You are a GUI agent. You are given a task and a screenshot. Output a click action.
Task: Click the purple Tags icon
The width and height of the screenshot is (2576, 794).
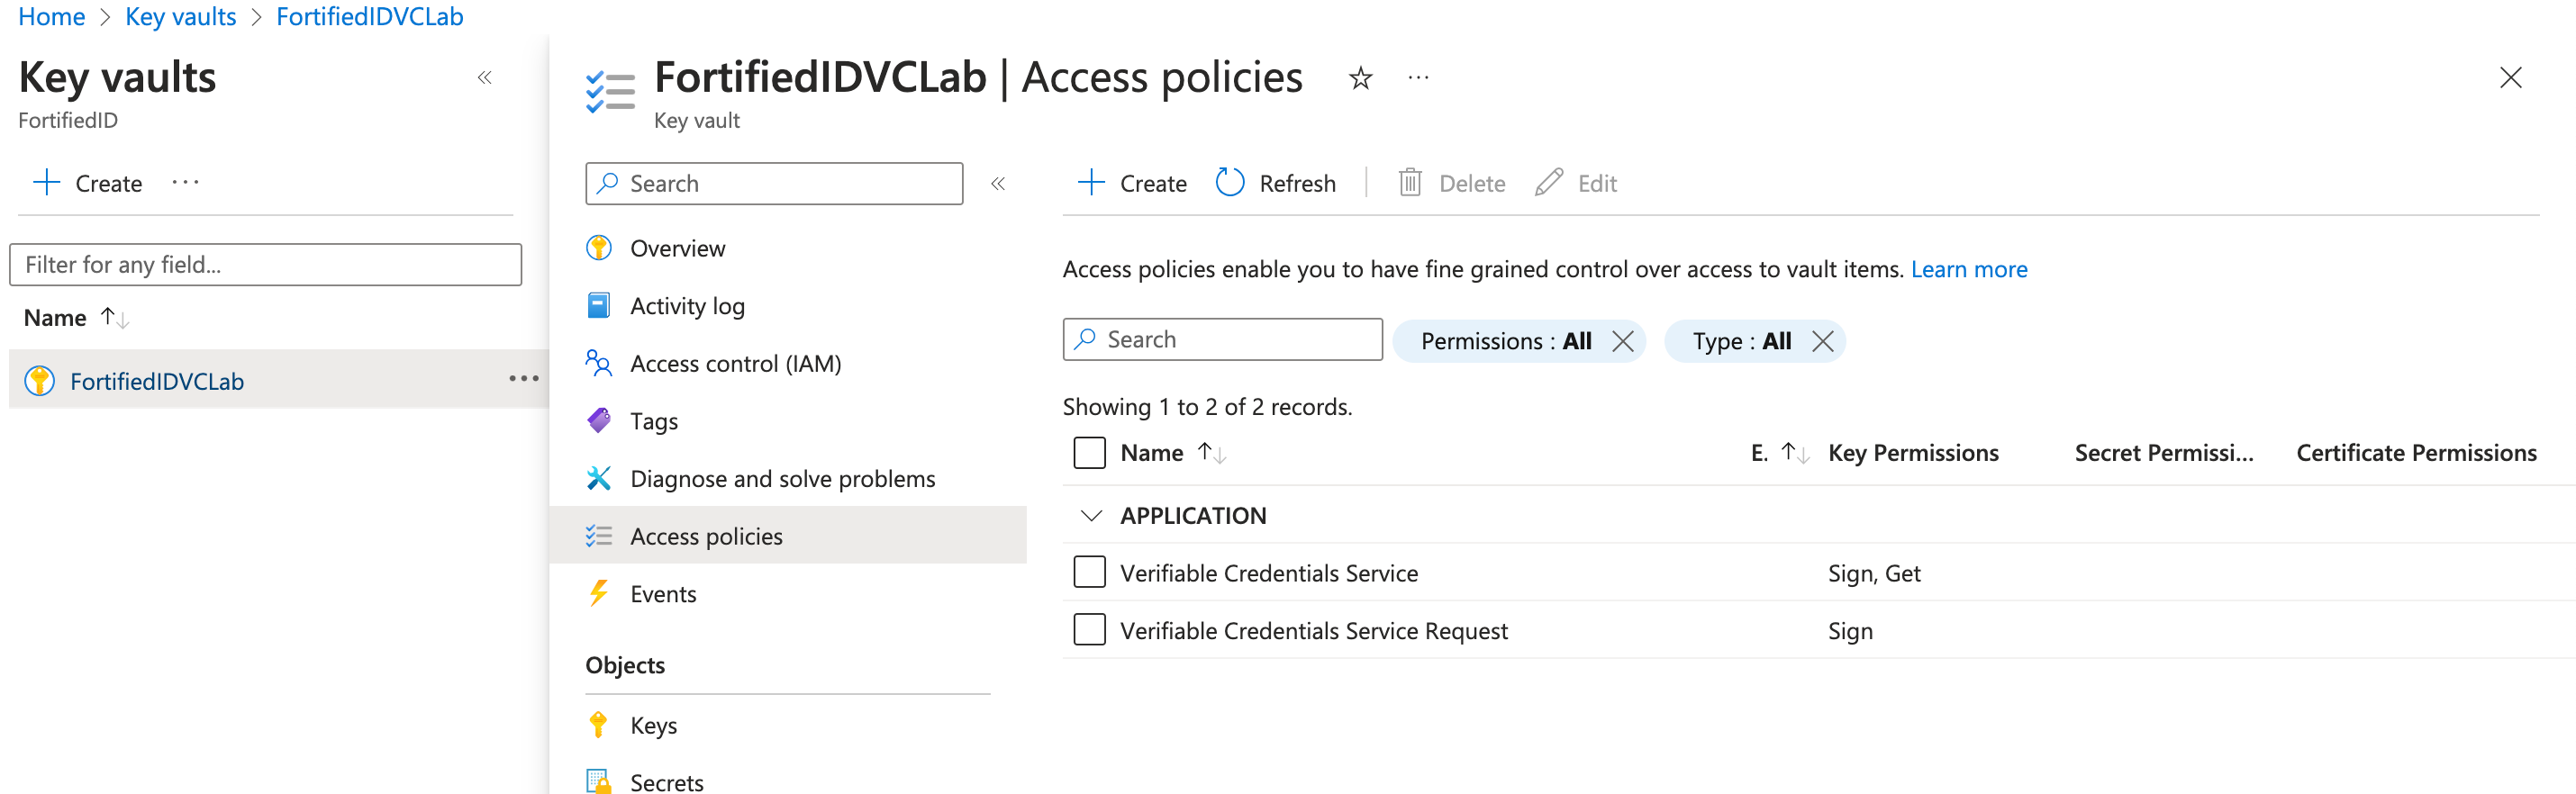[599, 421]
